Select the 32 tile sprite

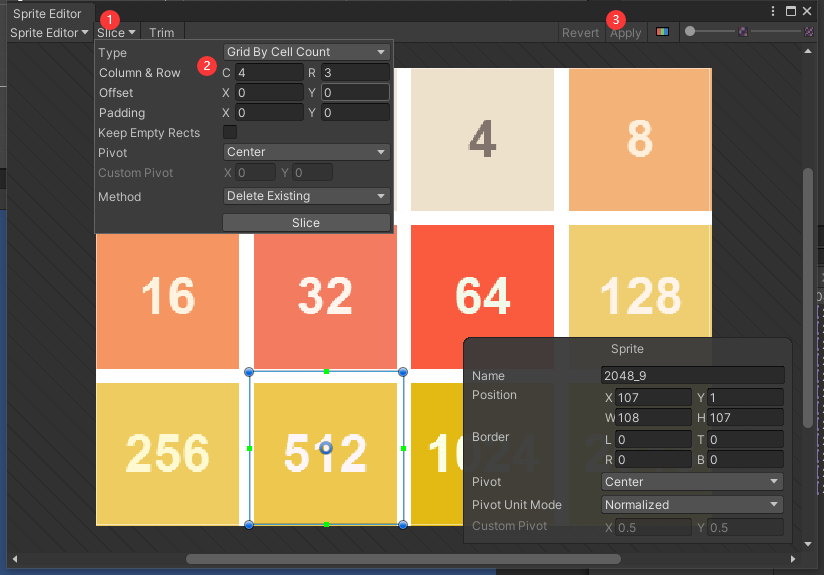tap(325, 301)
